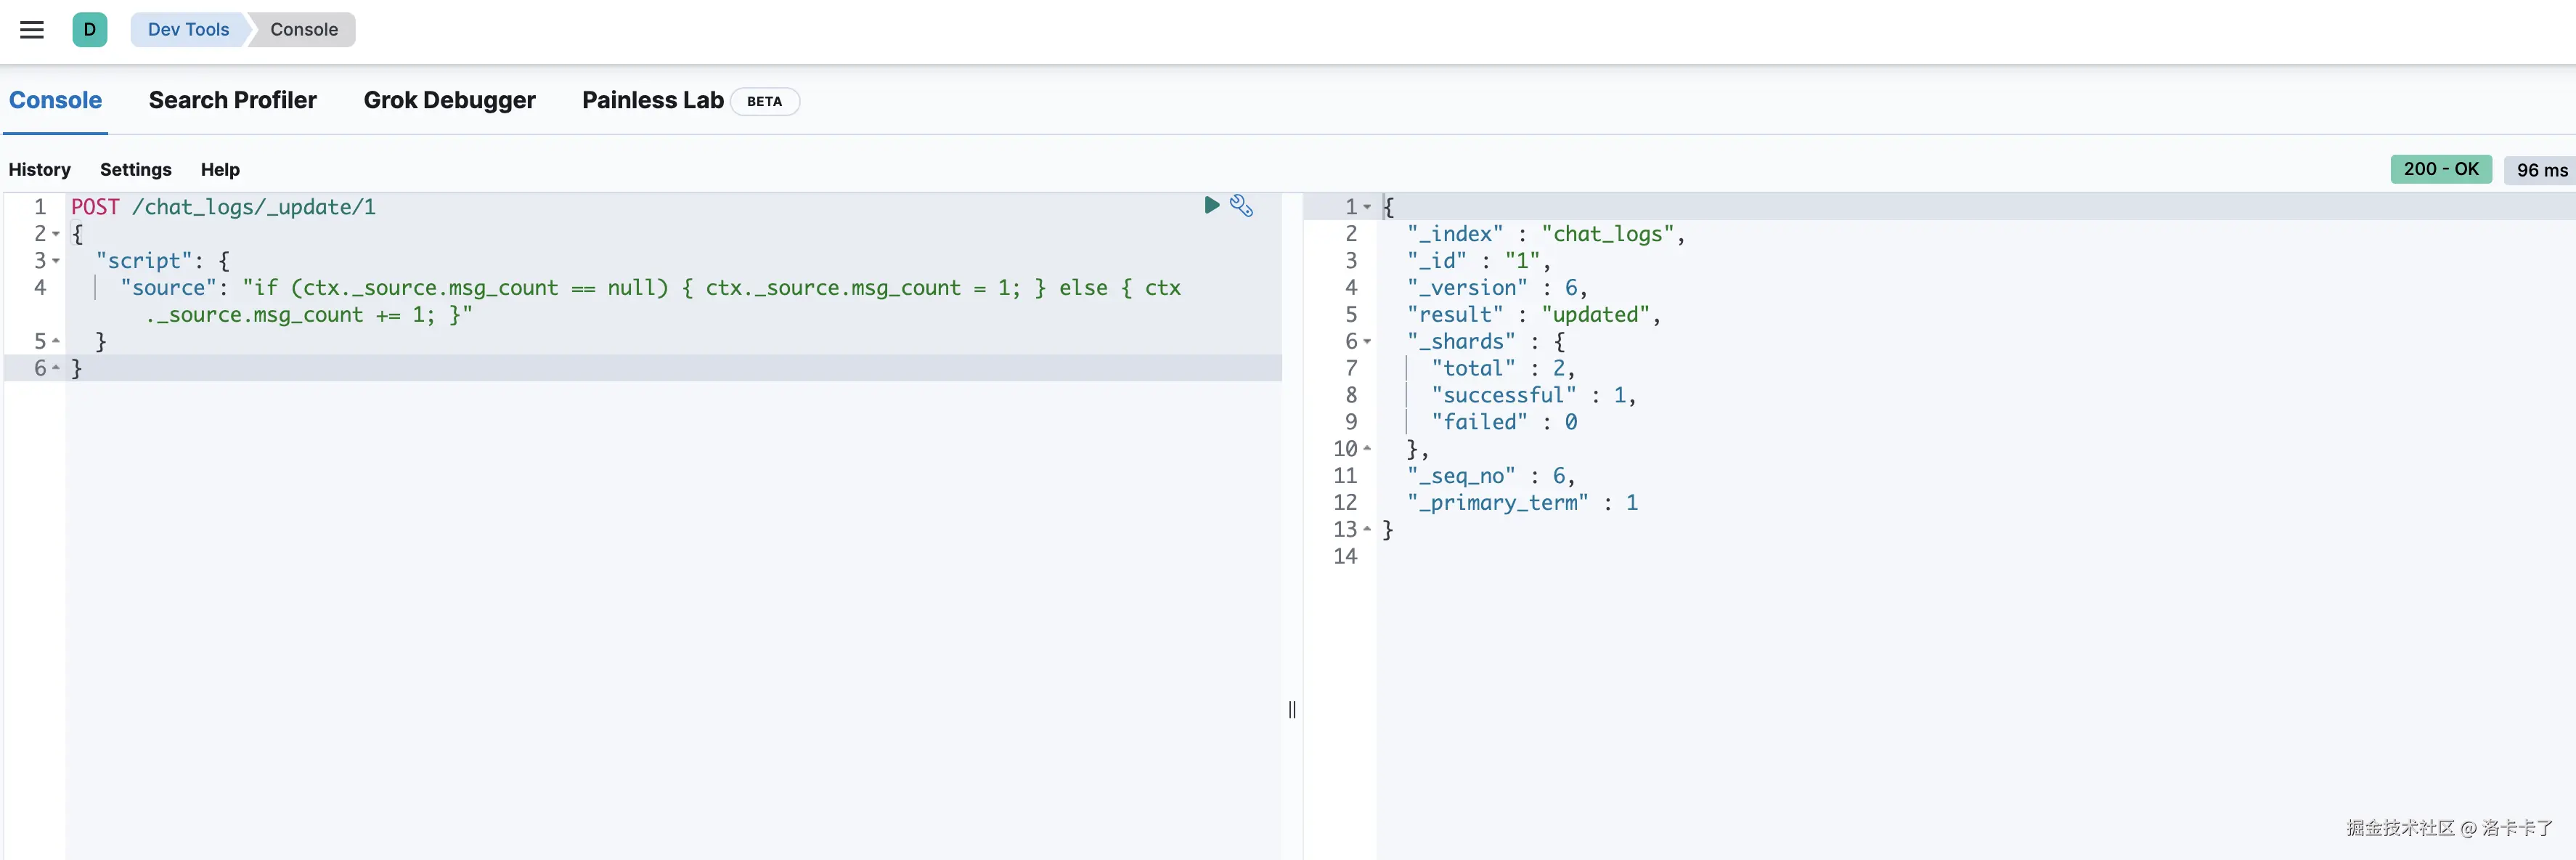The width and height of the screenshot is (2576, 860).
Task: Grab the editor pane resize divider
Action: [1292, 709]
